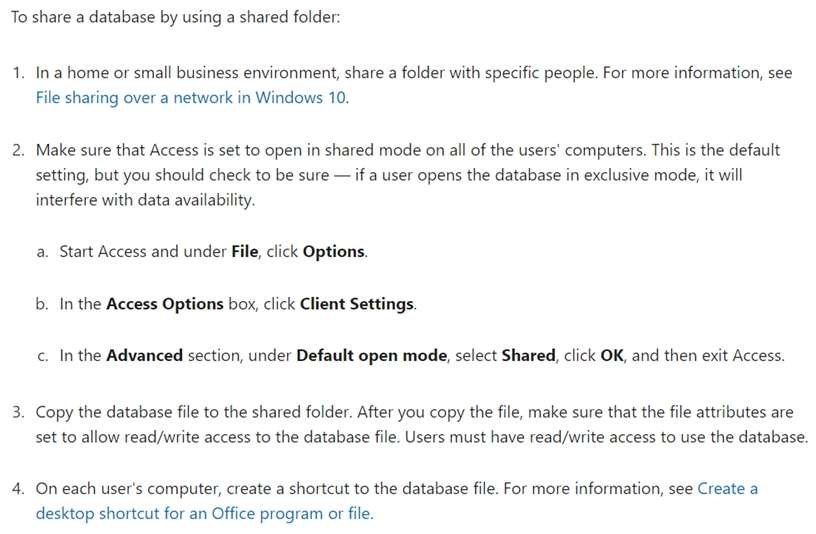Image resolution: width=816 pixels, height=534 pixels.
Task: Open the File sharing over a network link
Action: (192, 98)
